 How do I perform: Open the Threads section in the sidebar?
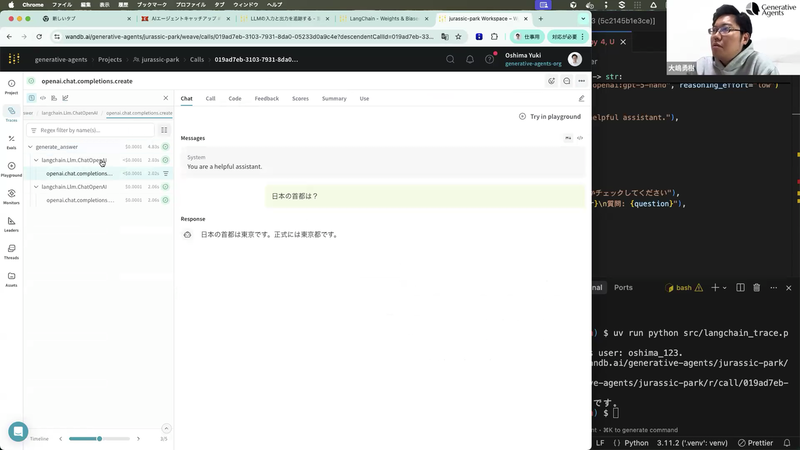coord(11,252)
